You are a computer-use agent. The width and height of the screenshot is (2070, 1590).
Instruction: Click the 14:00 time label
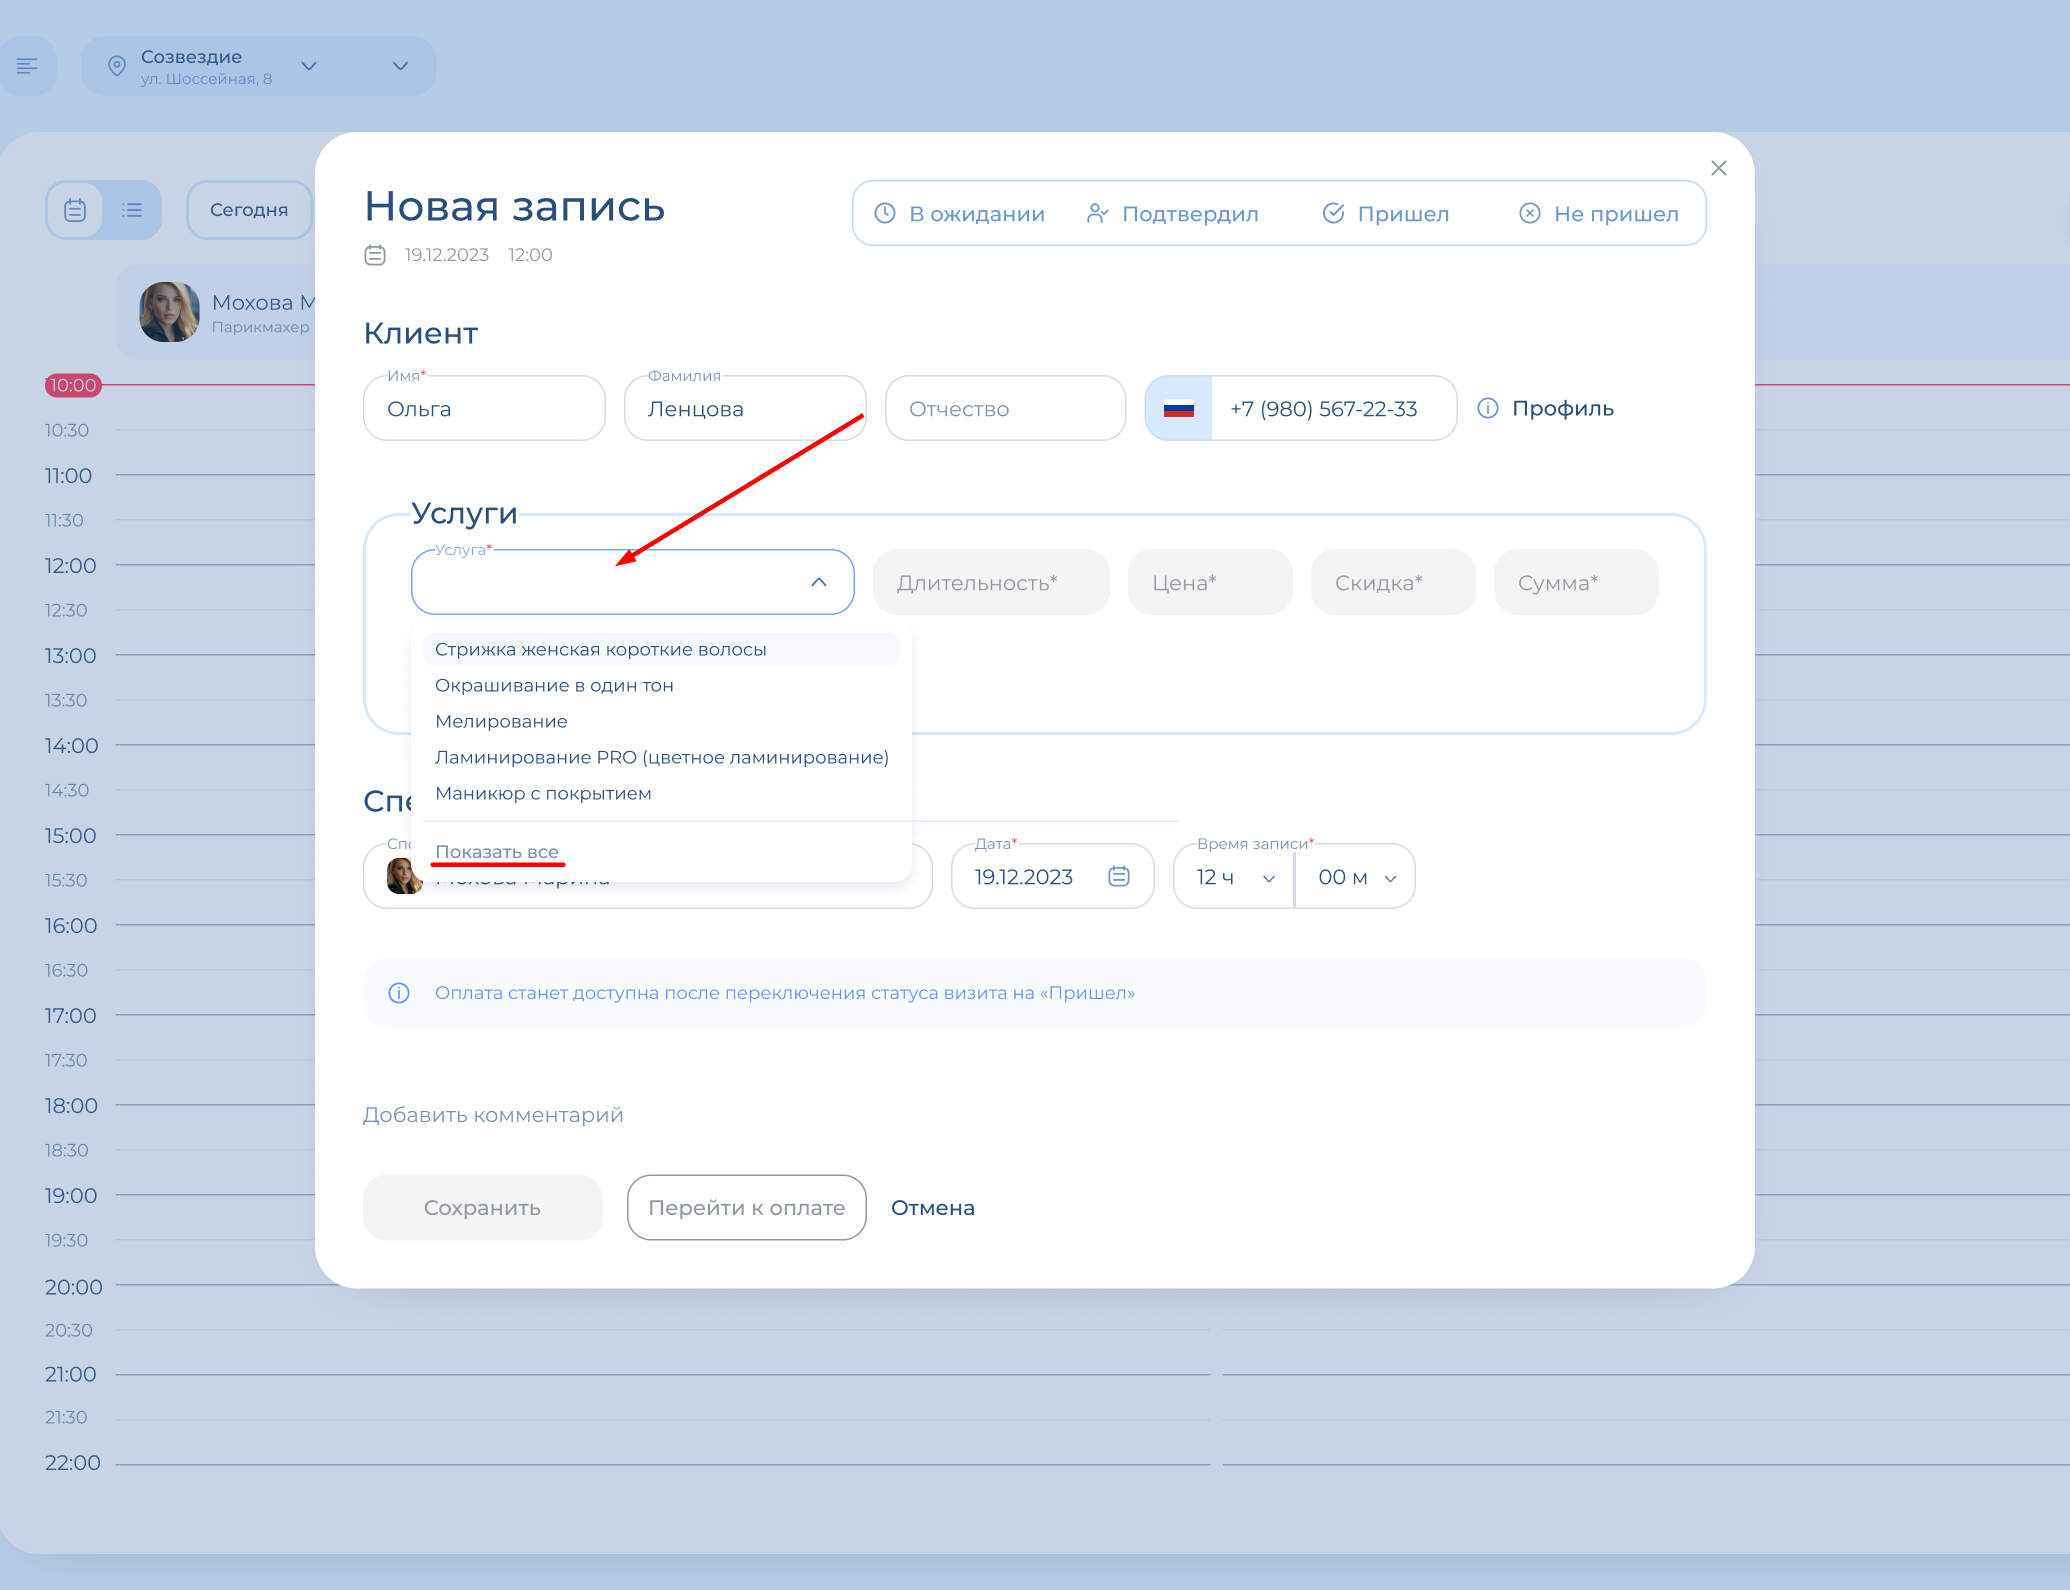pyautogui.click(x=71, y=745)
